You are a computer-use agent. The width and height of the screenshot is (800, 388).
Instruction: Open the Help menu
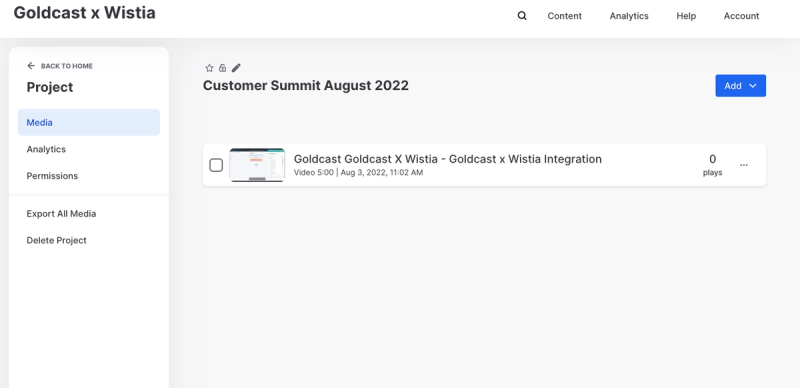[x=686, y=16]
